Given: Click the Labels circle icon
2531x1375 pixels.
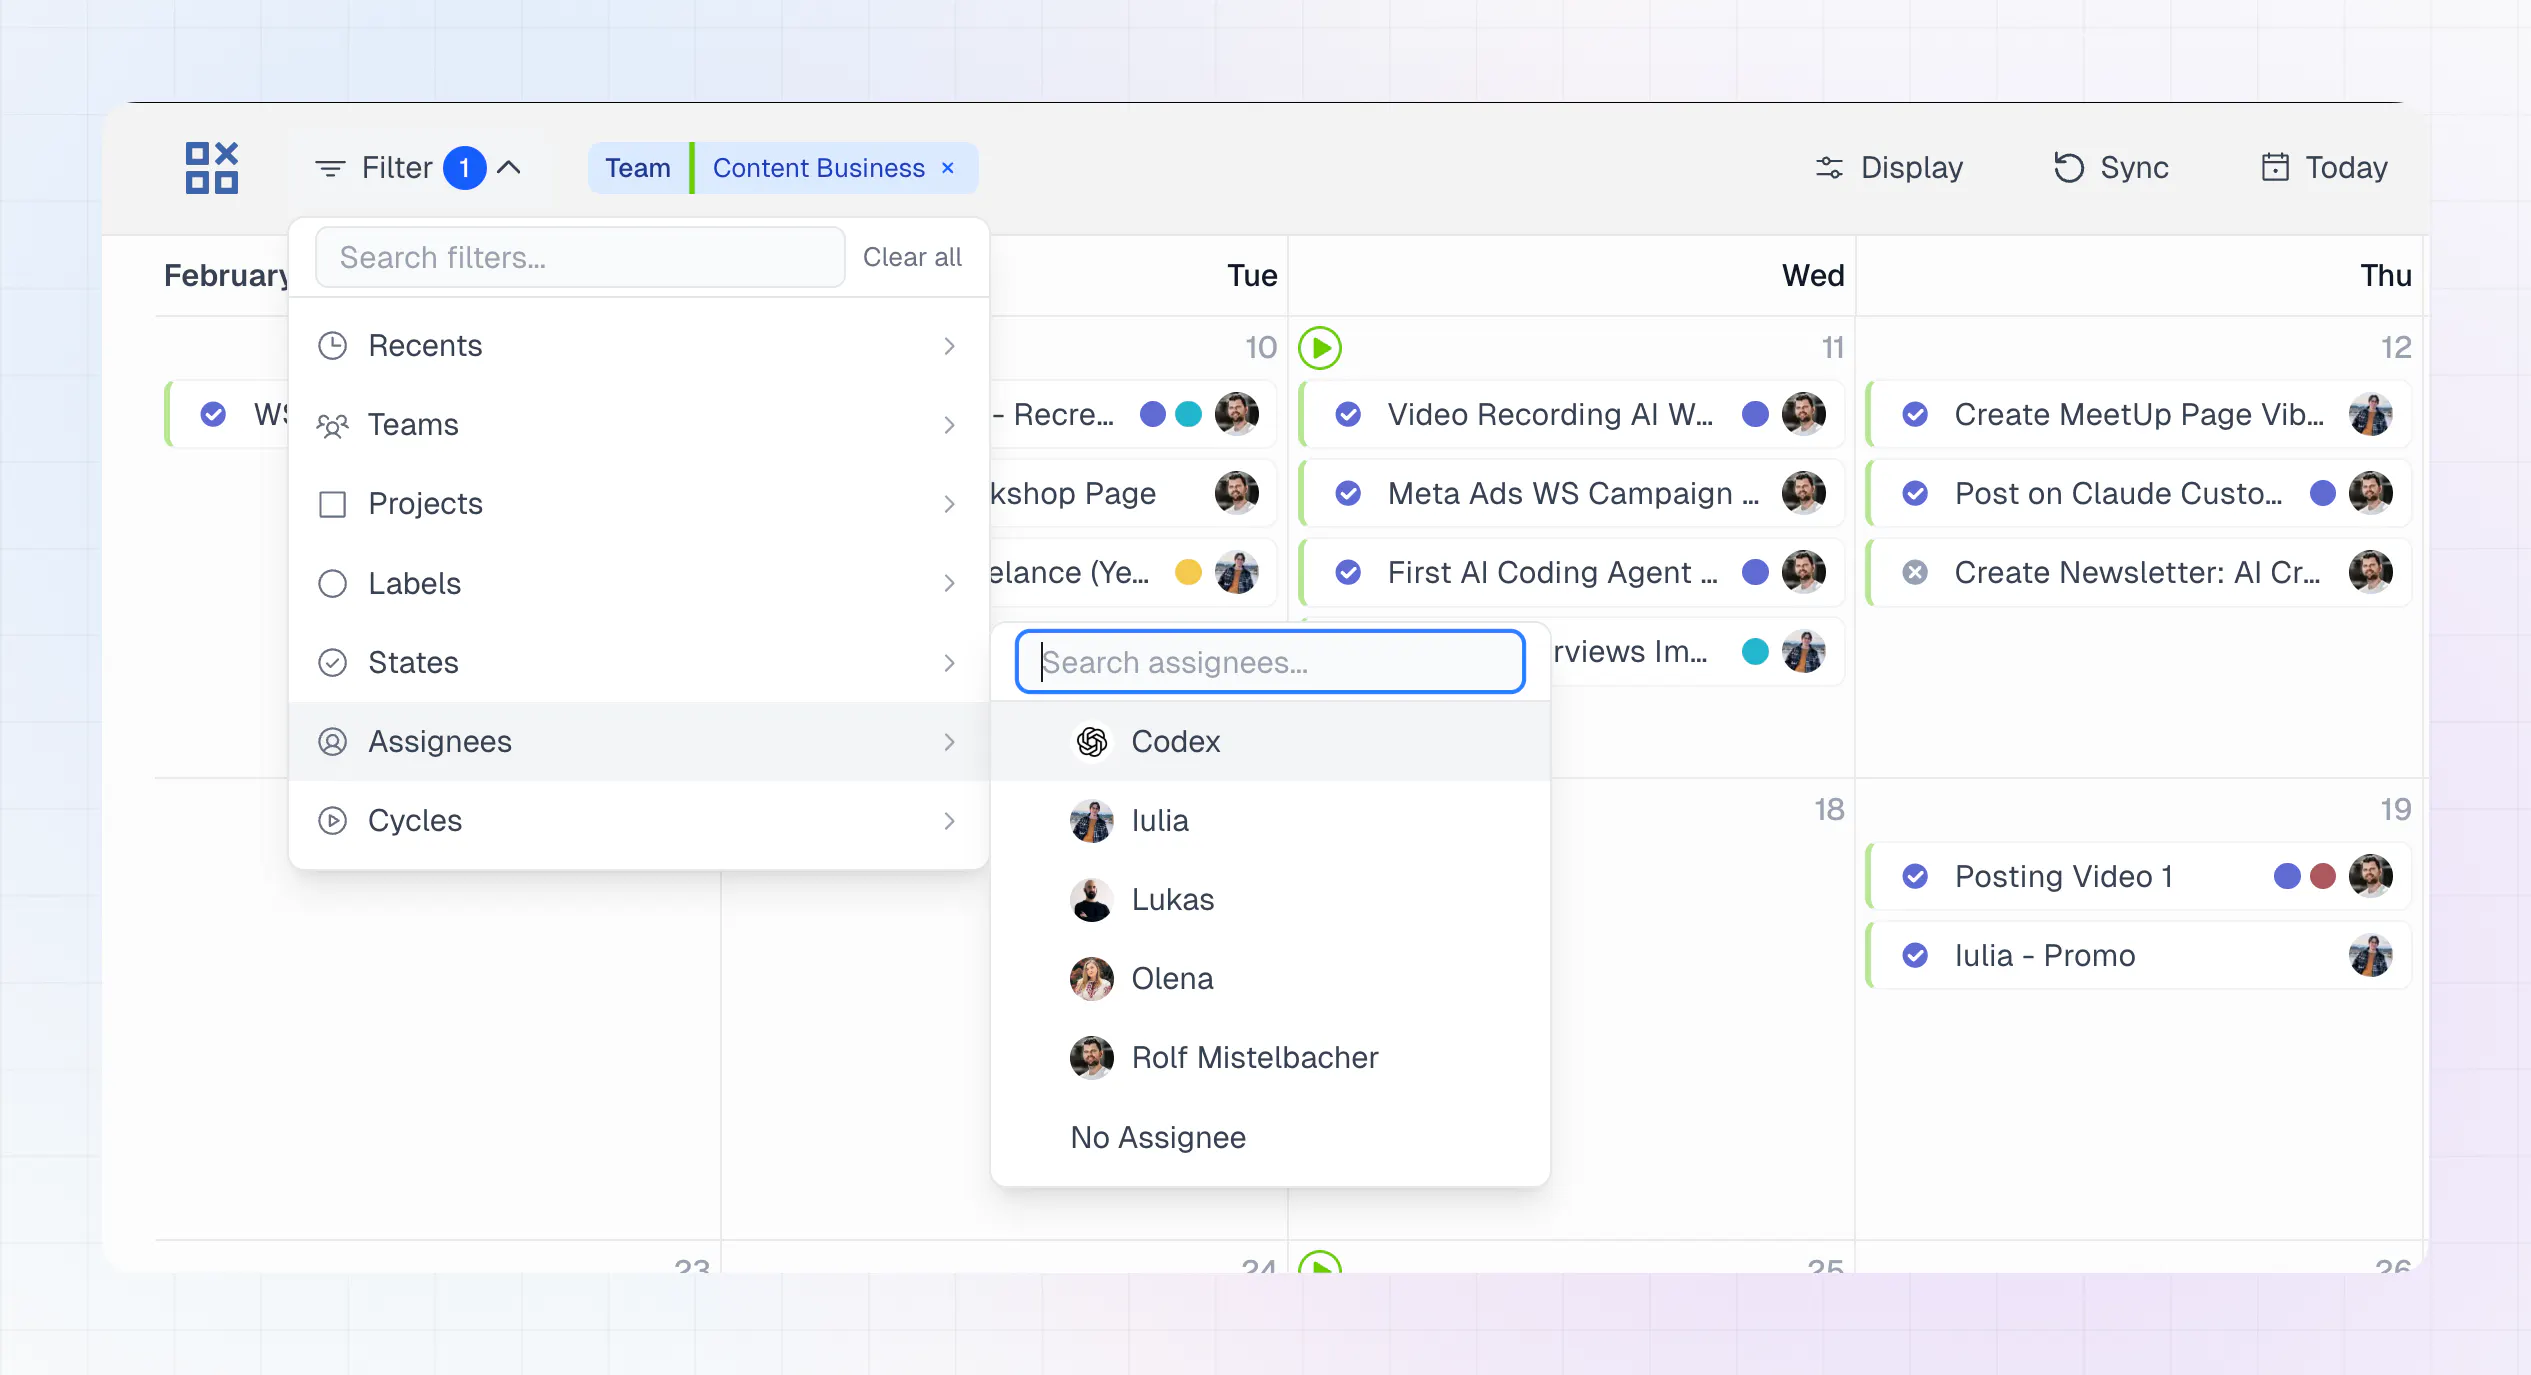Looking at the screenshot, I should pyautogui.click(x=332, y=583).
